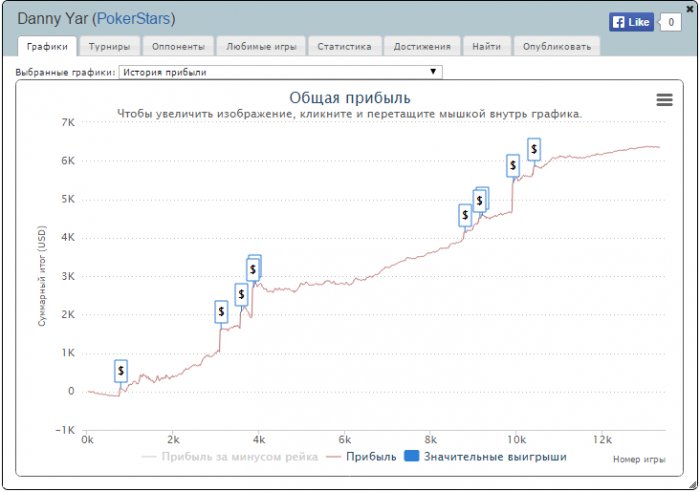Click the stacked dollar marker near 3K profit
The width and height of the screenshot is (700, 492).
[x=254, y=269]
